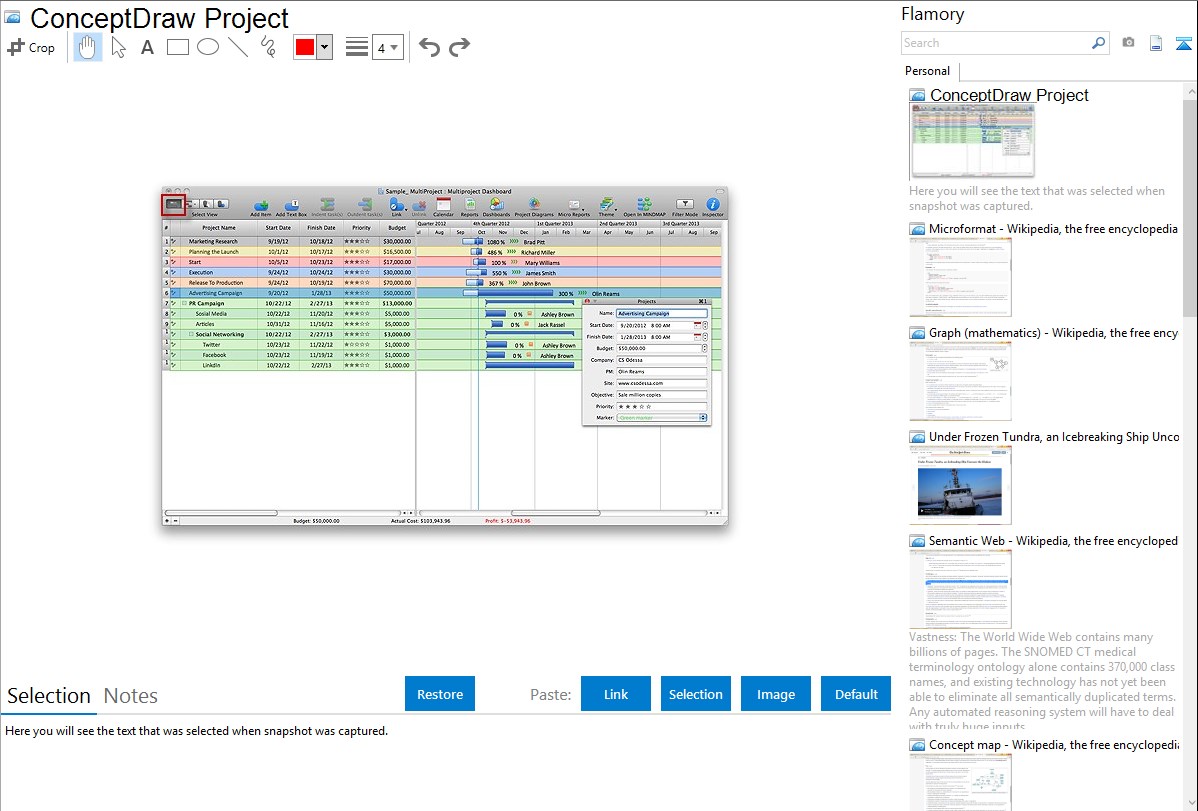Click the Image paste button
The image size is (1198, 811).
pos(776,694)
